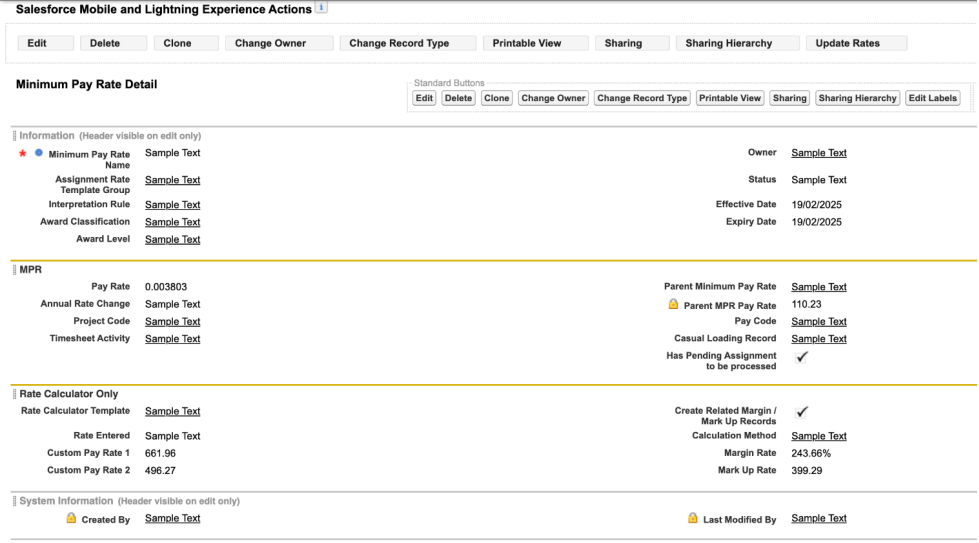Open the Rate Calculator Template Sample Text link
The image size is (979, 543).
click(172, 411)
